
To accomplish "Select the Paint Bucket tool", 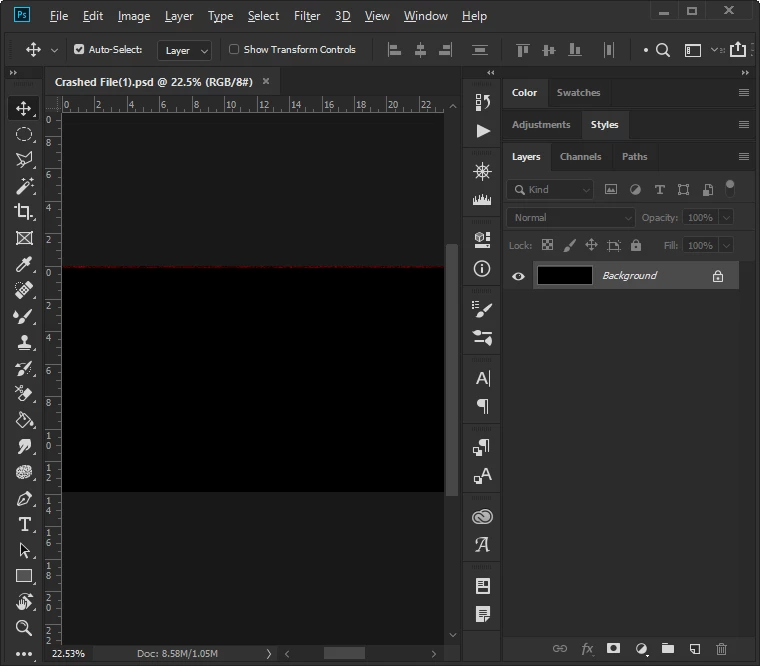I will (24, 420).
